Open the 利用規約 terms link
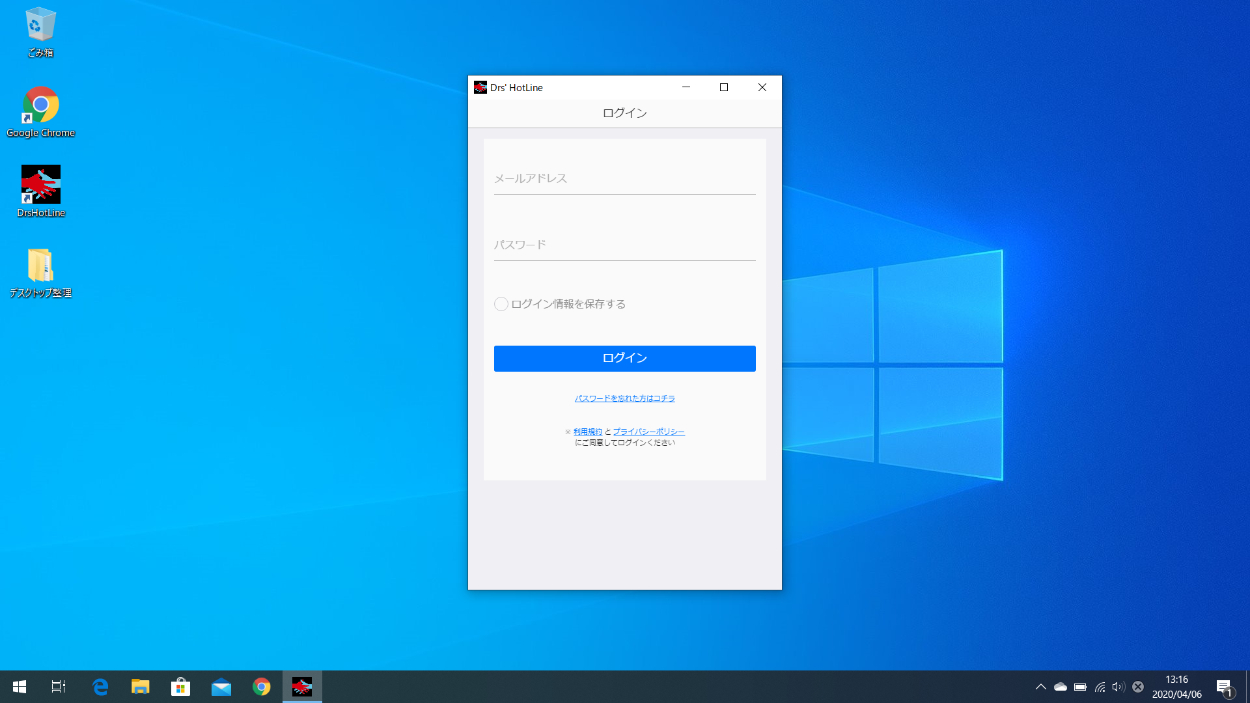Image resolution: width=1250 pixels, height=703 pixels. [x=588, y=431]
